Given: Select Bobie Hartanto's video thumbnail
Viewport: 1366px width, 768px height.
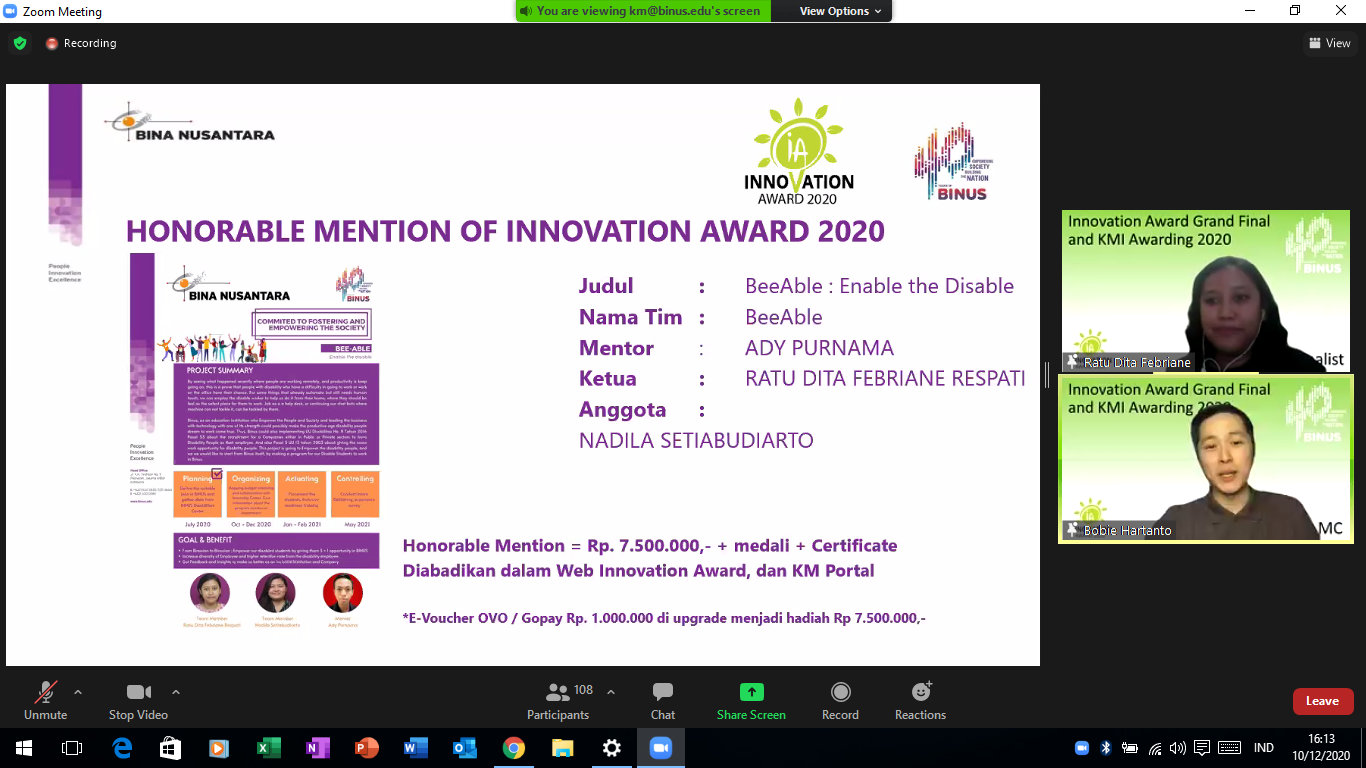Looking at the screenshot, I should (1205, 459).
